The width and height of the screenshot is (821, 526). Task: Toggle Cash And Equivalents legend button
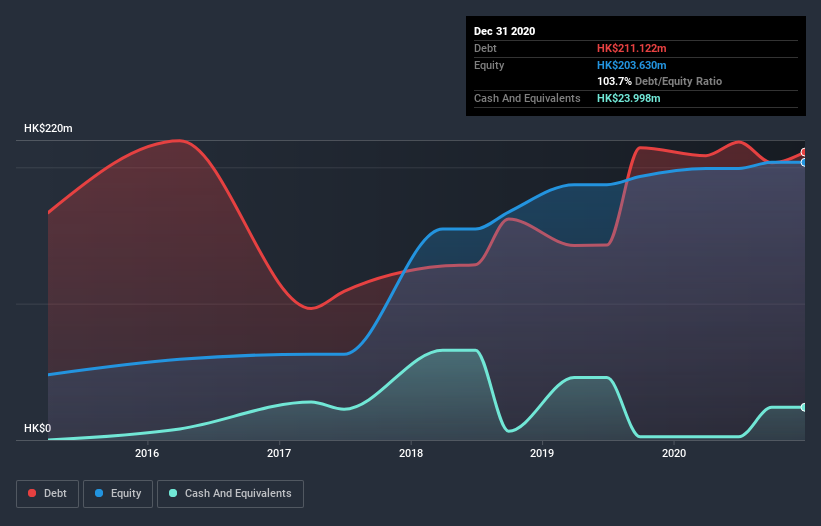tap(230, 494)
